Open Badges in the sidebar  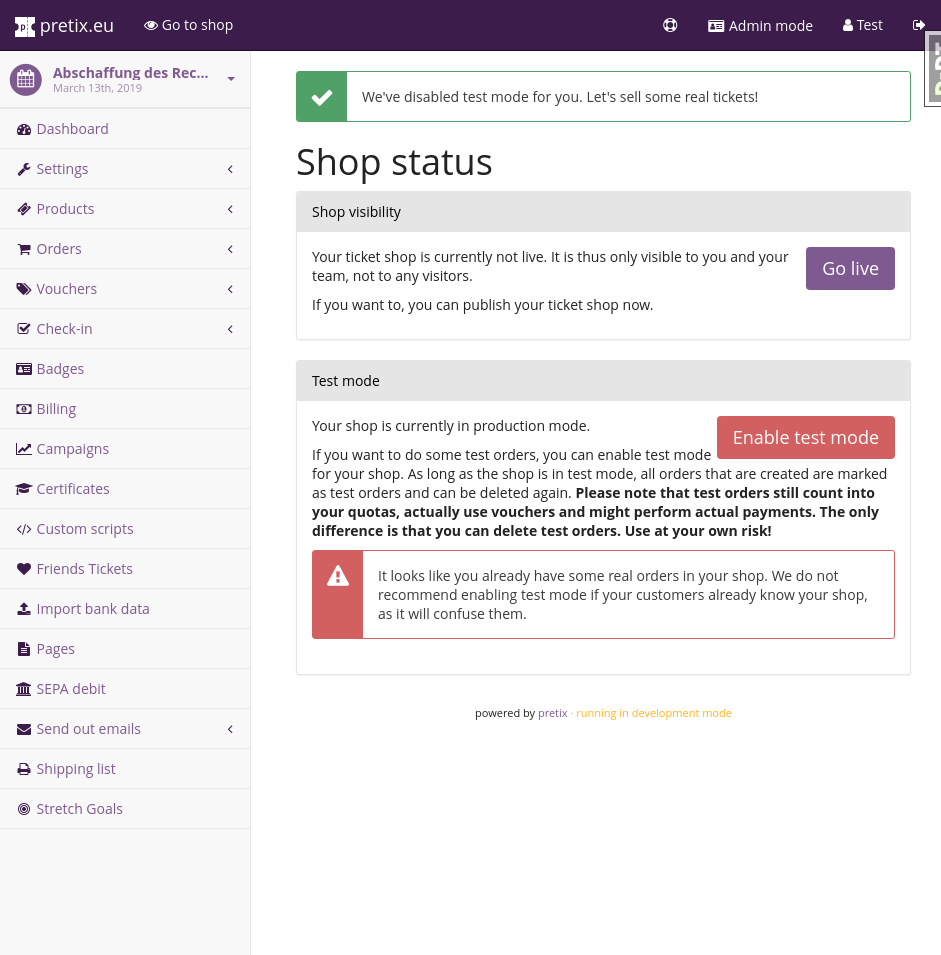pos(125,369)
